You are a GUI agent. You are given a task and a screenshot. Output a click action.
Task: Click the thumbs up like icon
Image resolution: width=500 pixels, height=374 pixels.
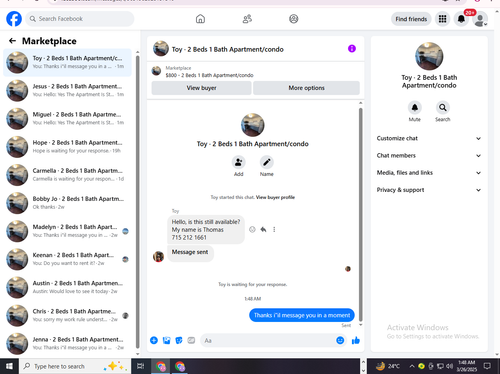click(356, 340)
